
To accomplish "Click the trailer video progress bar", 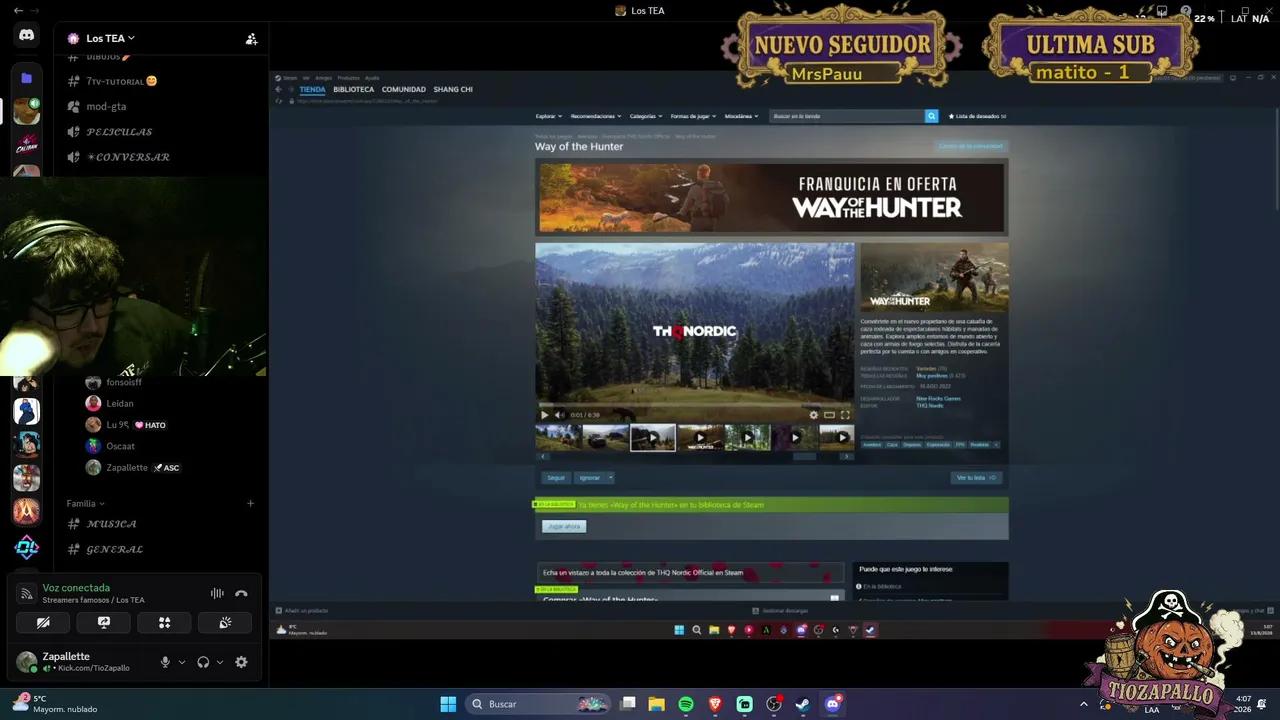I will pos(695,406).
